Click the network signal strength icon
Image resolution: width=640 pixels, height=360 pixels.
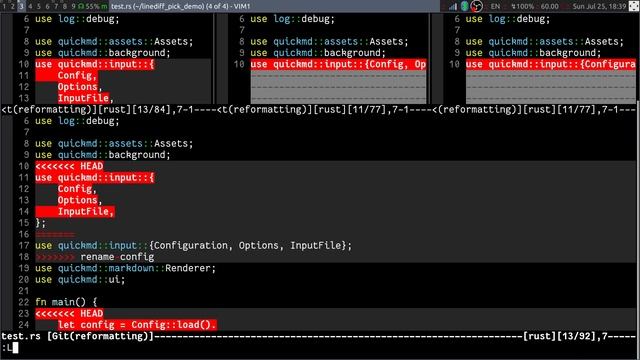(453, 6)
